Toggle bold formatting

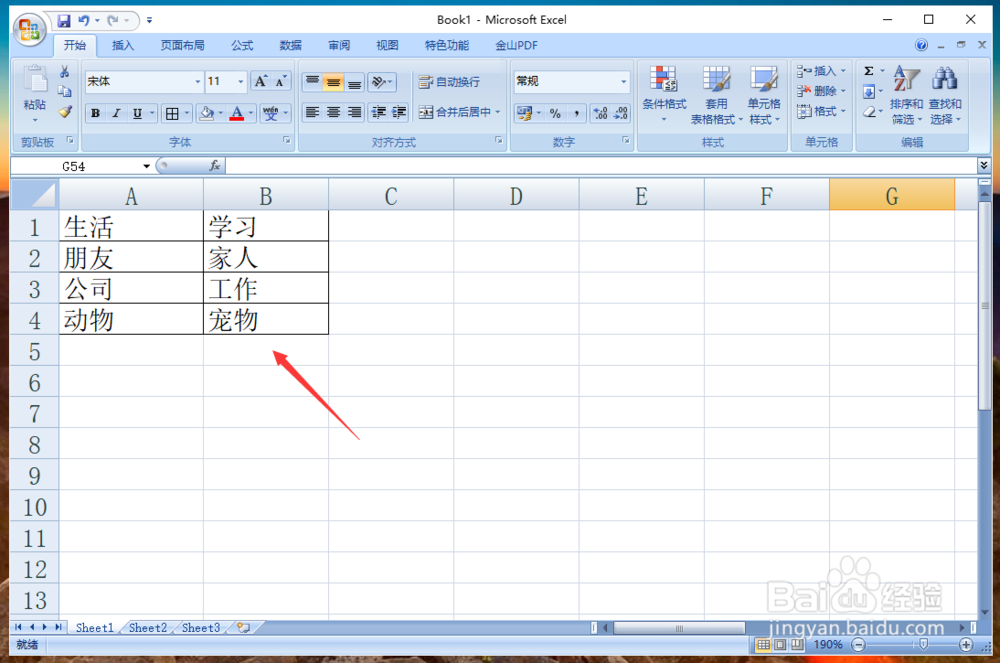[x=95, y=113]
